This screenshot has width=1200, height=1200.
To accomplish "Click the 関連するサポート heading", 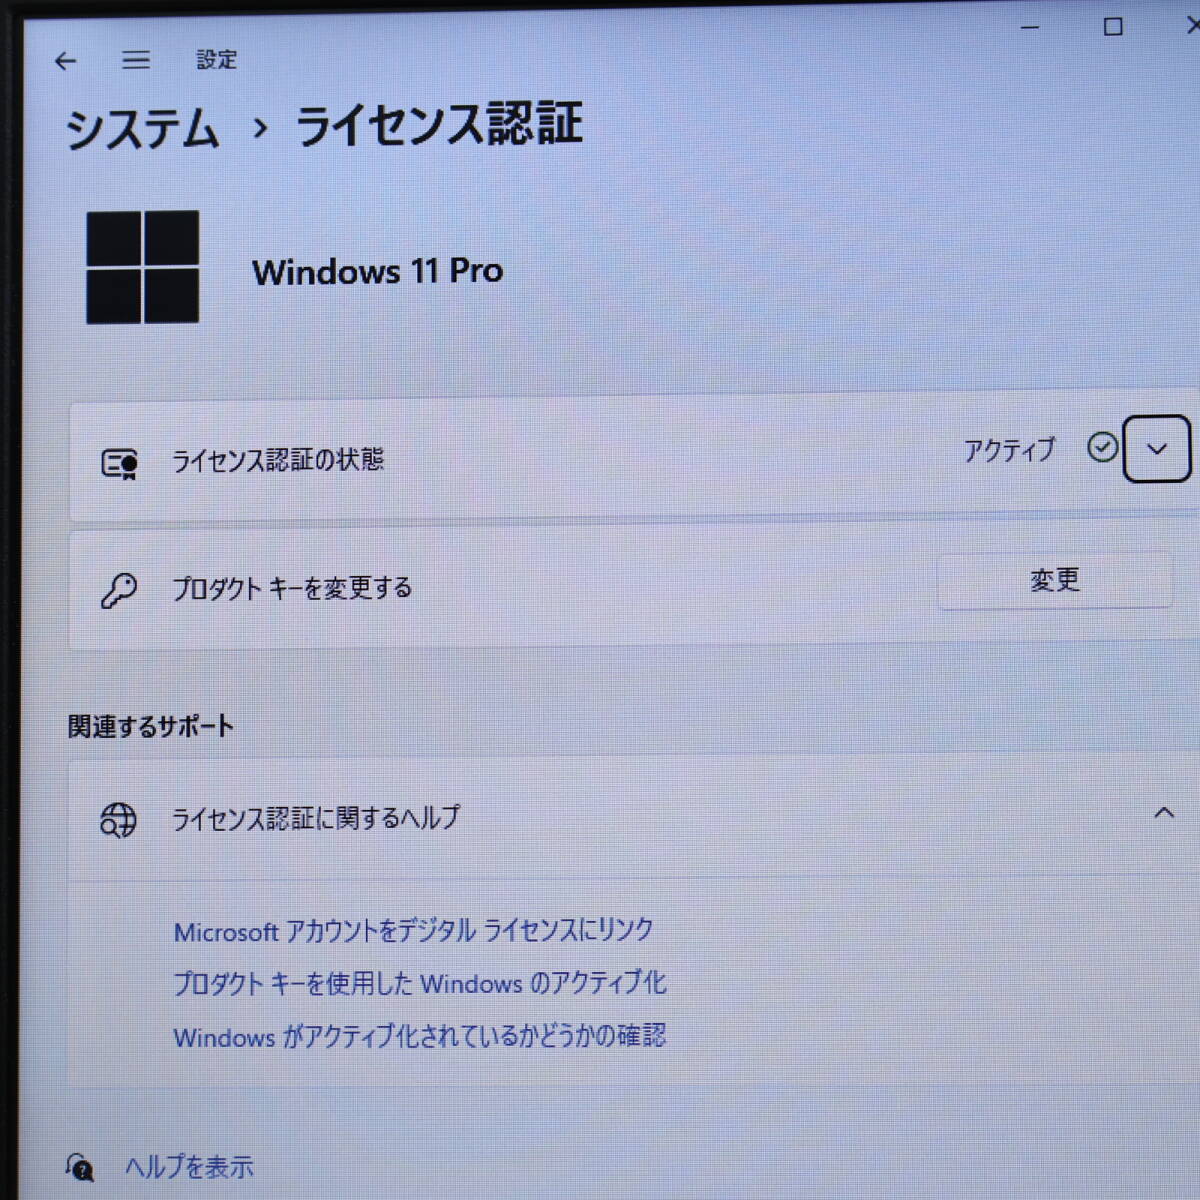I will [x=151, y=726].
